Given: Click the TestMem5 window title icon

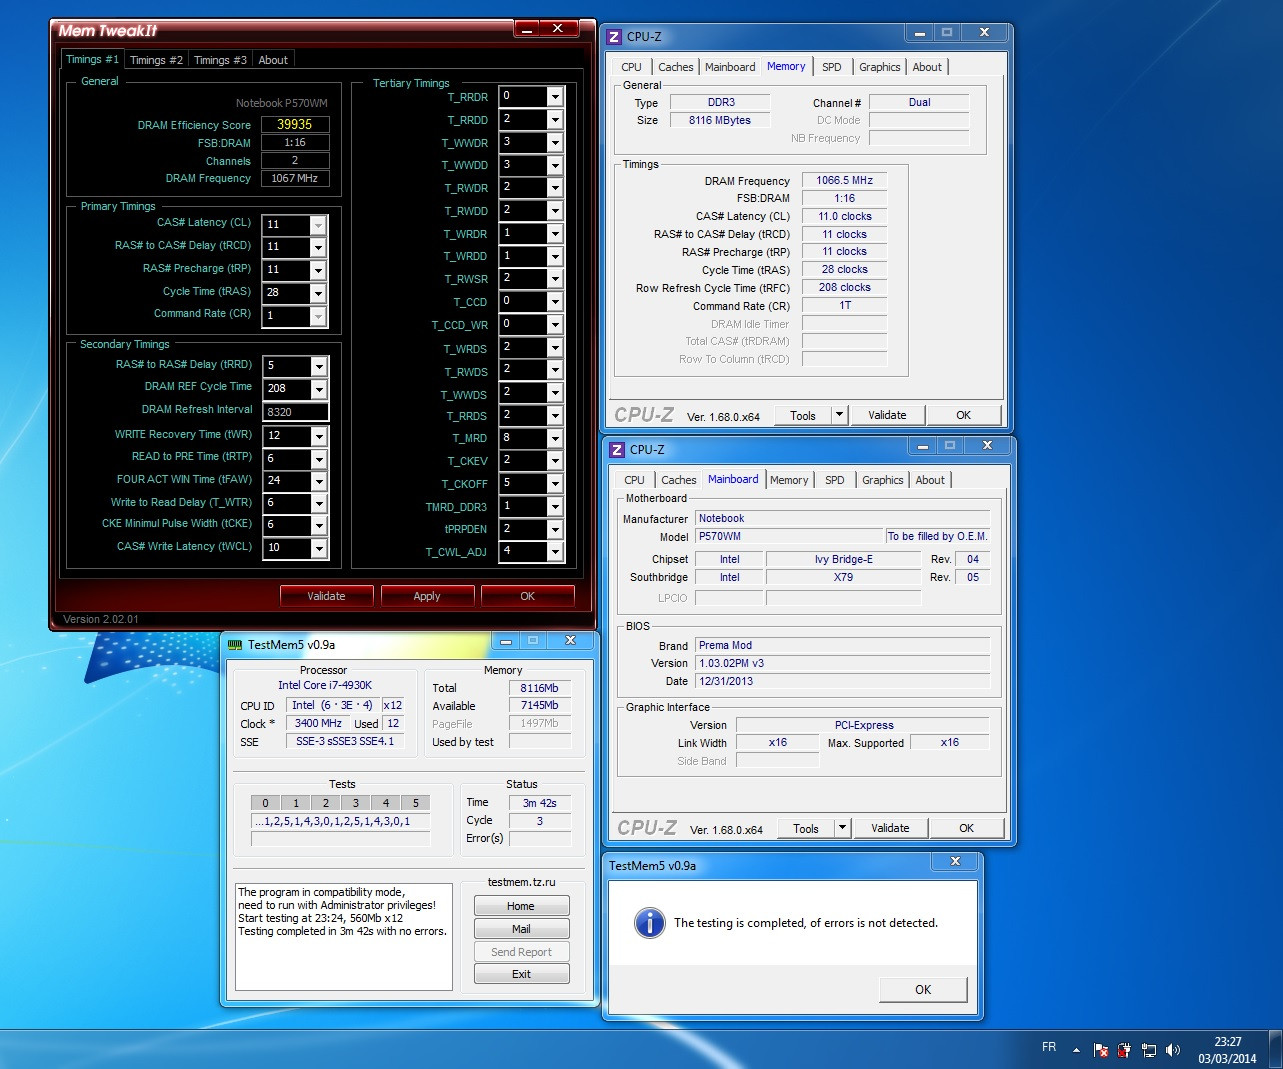Looking at the screenshot, I should pos(235,645).
